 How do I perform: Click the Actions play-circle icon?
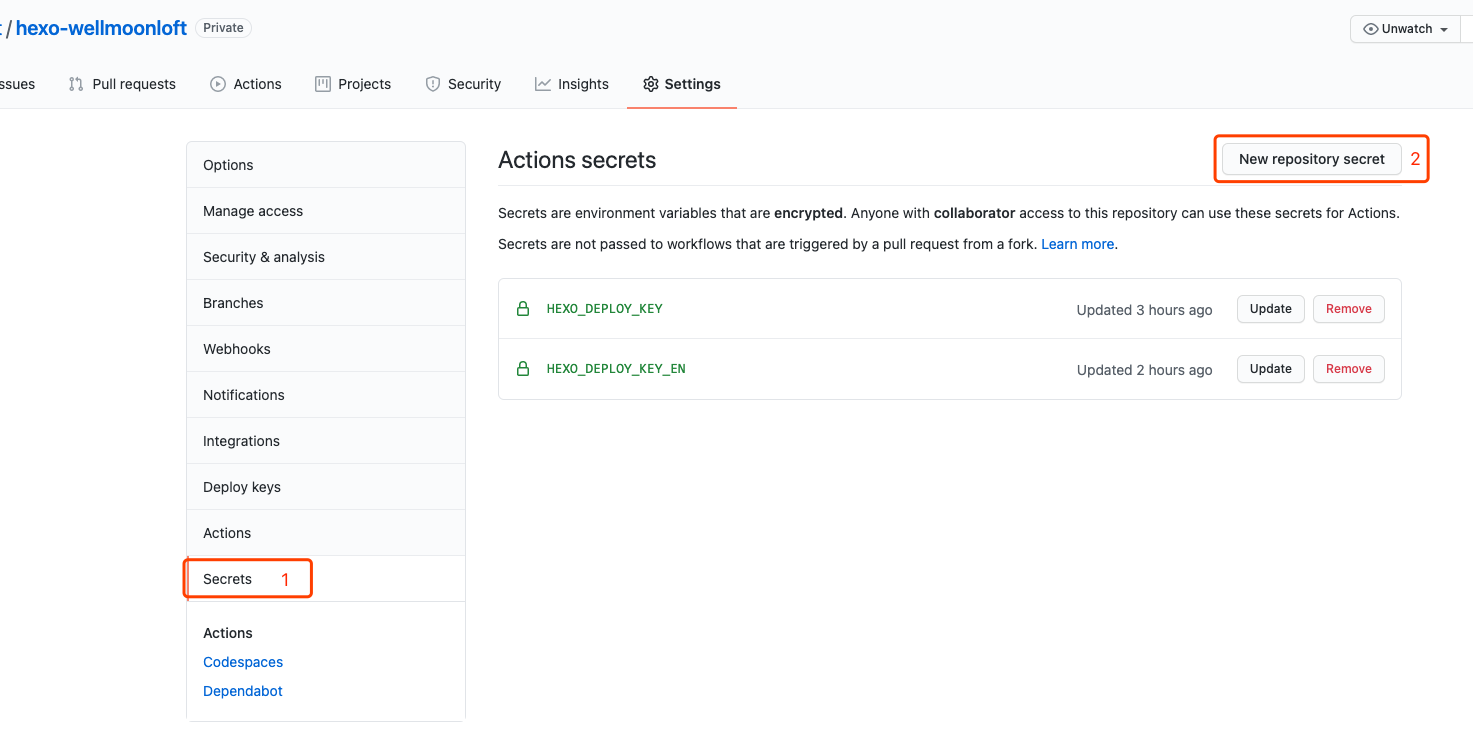click(218, 84)
